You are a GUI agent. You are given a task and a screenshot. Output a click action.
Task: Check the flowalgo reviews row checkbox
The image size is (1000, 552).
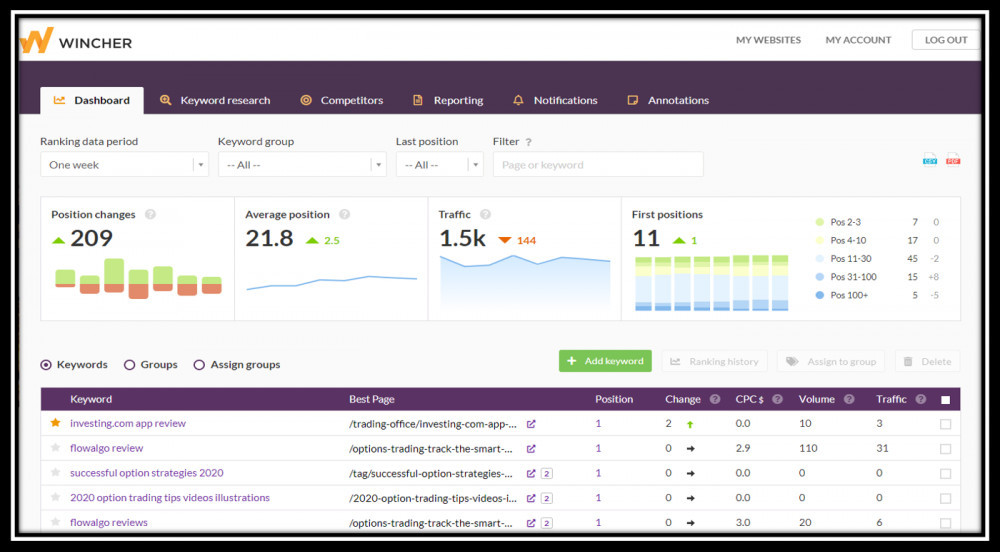pyautogui.click(x=946, y=524)
